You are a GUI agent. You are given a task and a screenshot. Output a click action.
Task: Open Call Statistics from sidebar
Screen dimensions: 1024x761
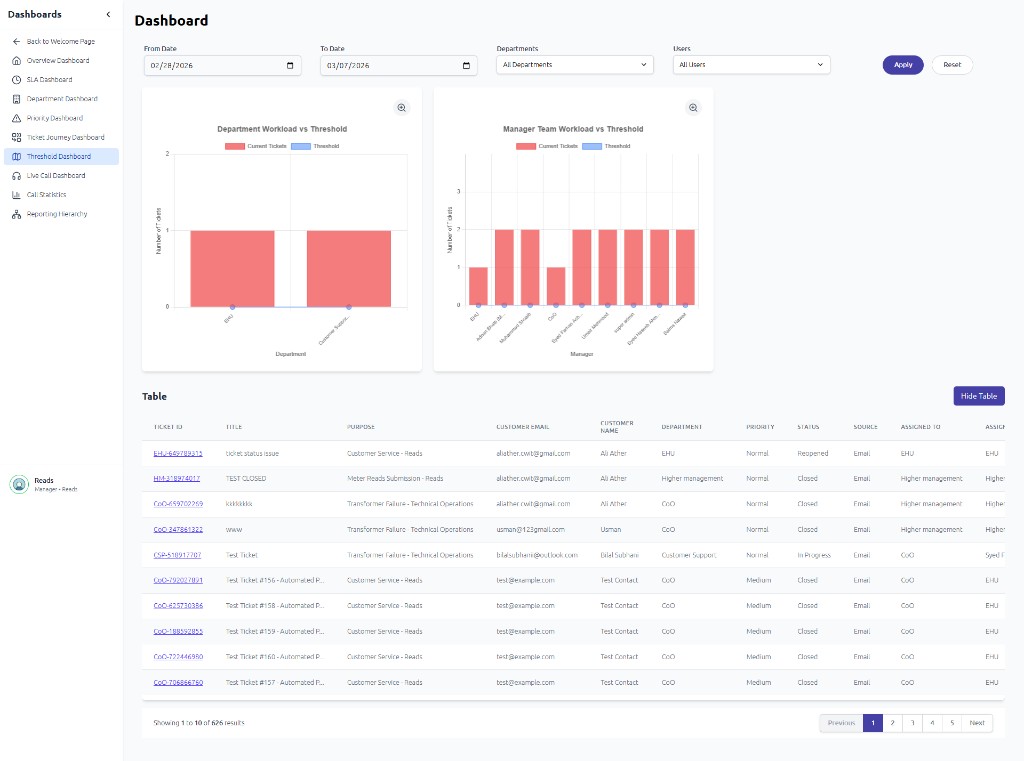click(x=46, y=195)
